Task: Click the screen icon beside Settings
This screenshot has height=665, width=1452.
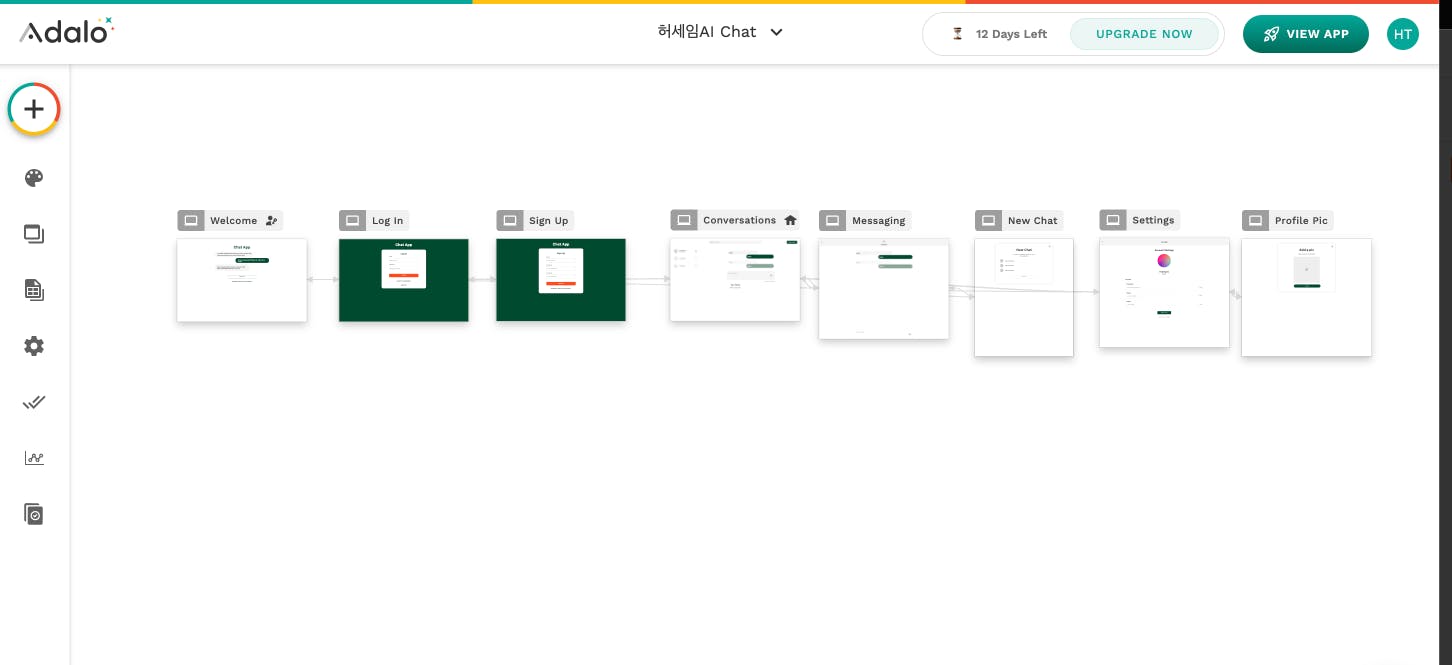Action: pyautogui.click(x=1113, y=220)
